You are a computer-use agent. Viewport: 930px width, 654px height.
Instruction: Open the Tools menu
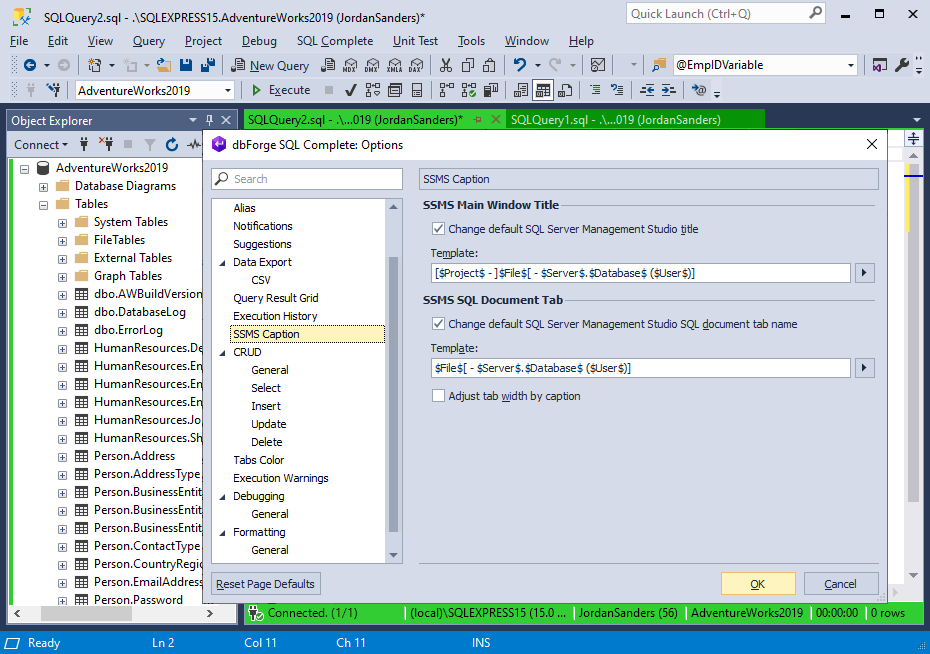[472, 41]
